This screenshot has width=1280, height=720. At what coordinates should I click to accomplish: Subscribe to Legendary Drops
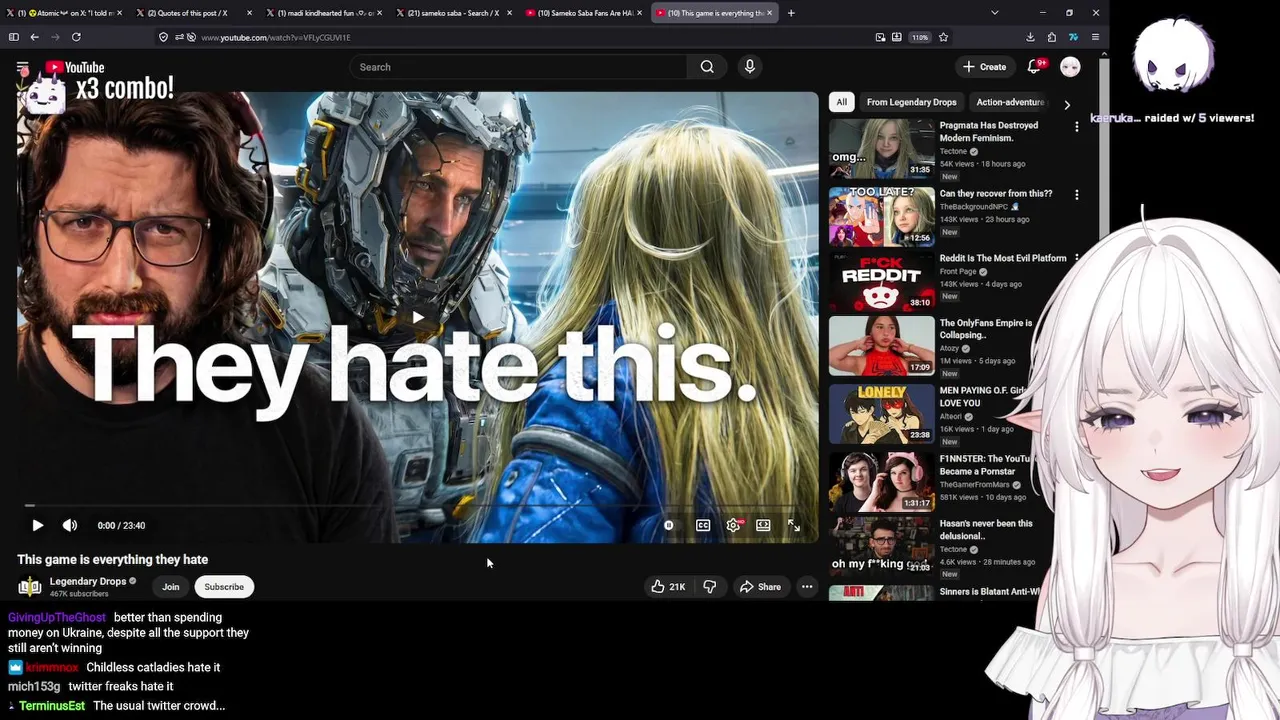tap(224, 587)
